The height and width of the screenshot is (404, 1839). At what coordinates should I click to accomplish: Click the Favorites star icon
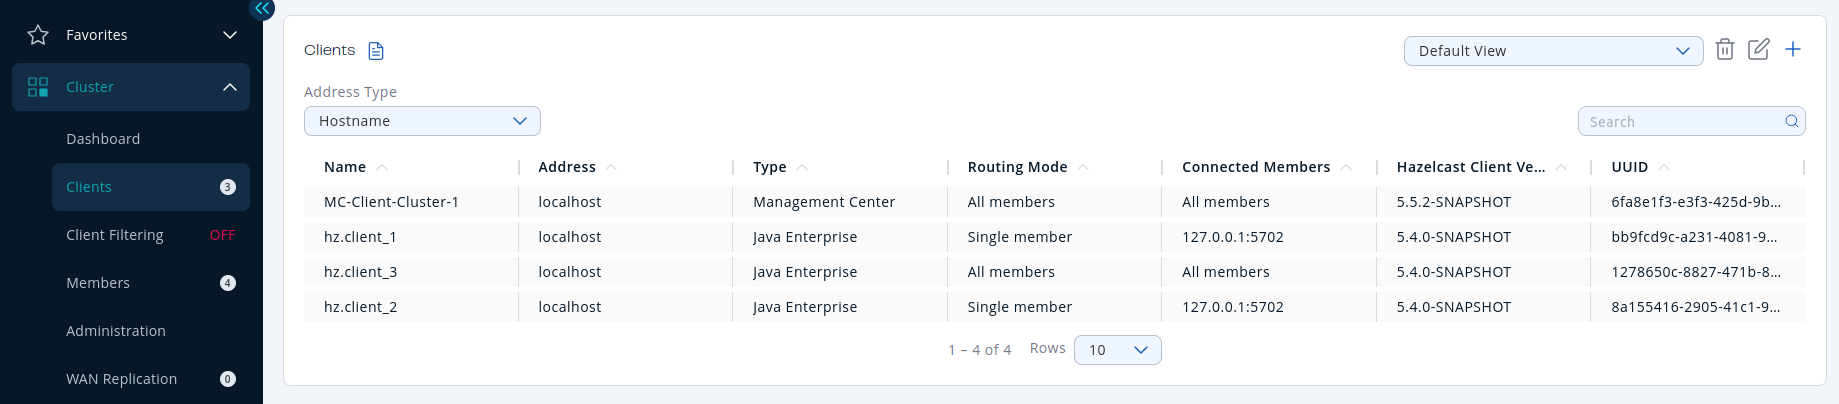(x=38, y=35)
